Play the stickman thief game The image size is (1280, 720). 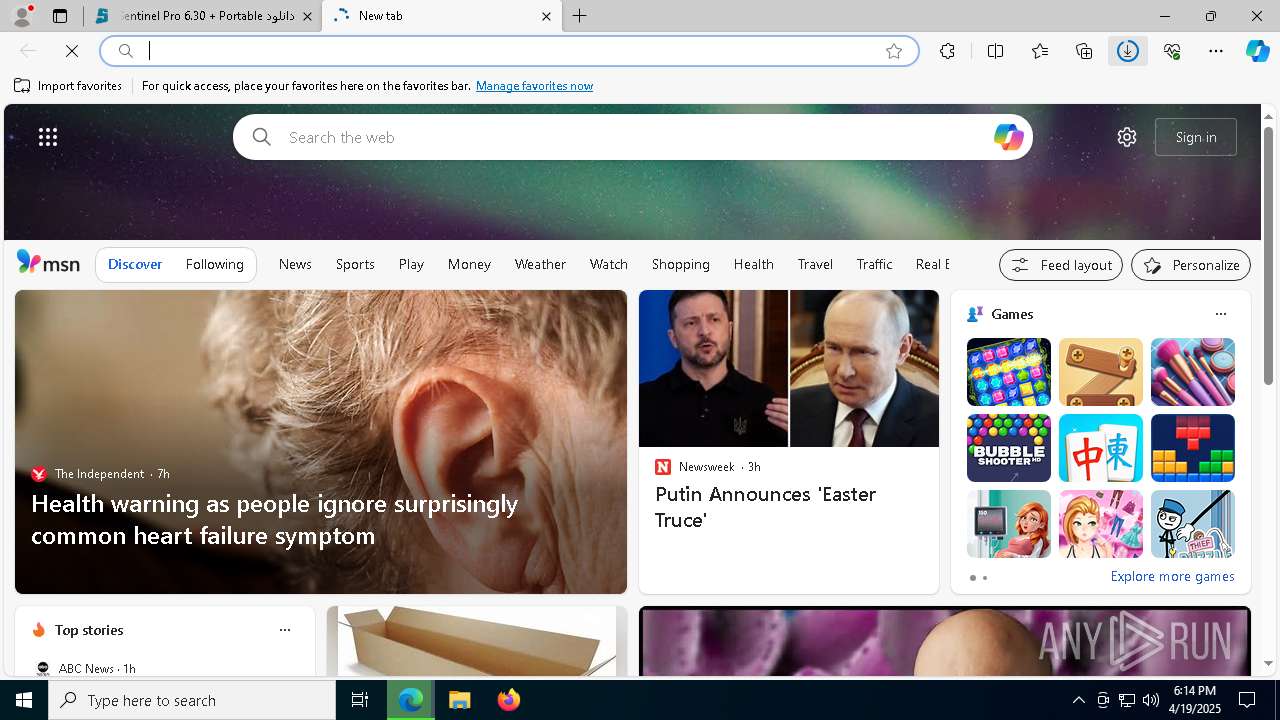1193,524
